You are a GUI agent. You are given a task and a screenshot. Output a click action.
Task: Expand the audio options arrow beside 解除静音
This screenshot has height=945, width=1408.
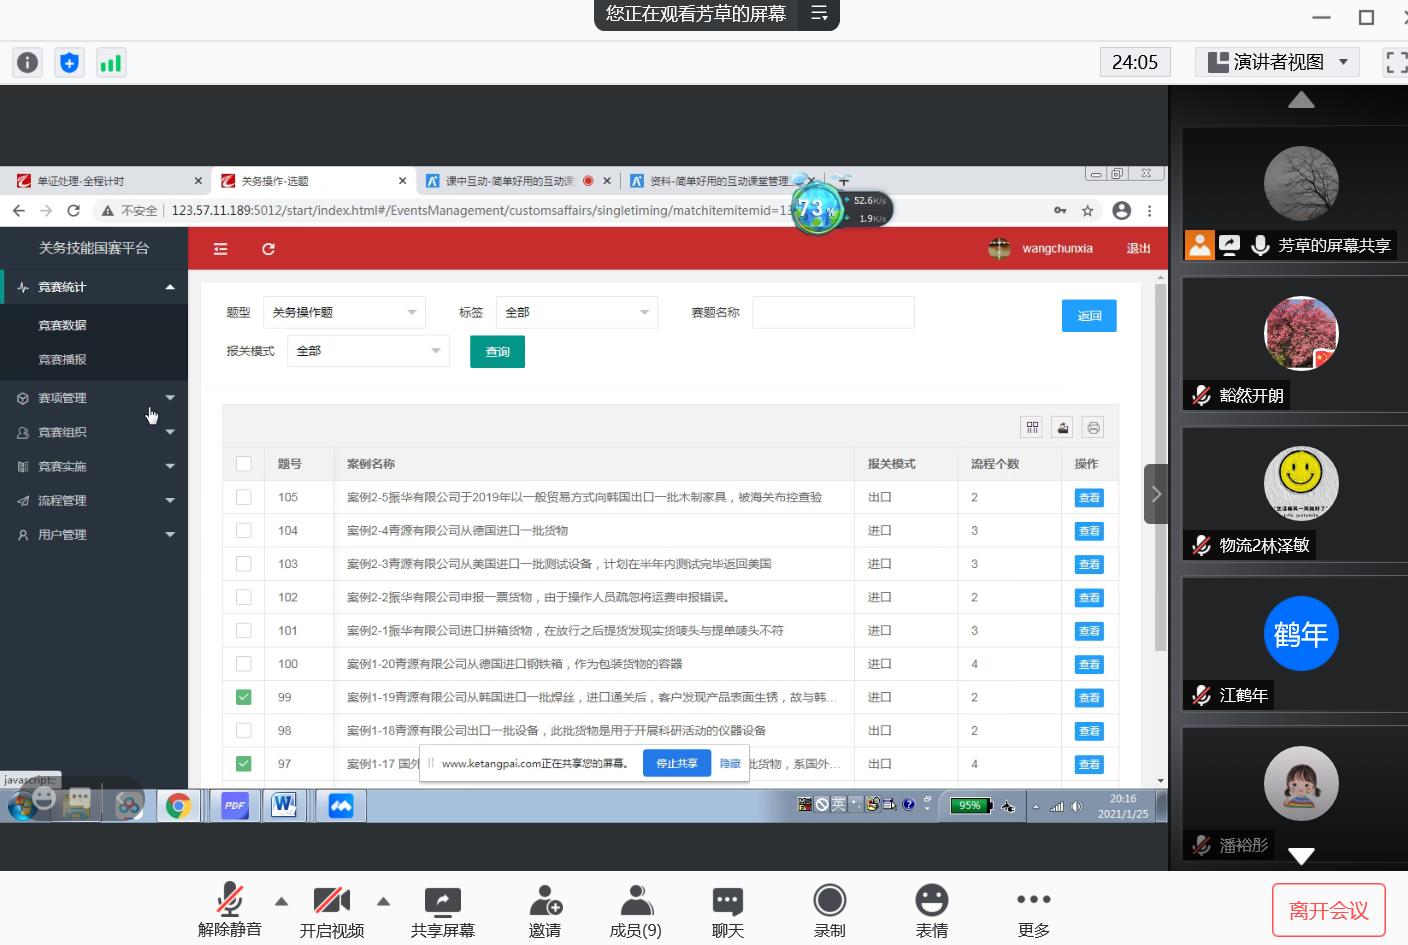tap(282, 901)
